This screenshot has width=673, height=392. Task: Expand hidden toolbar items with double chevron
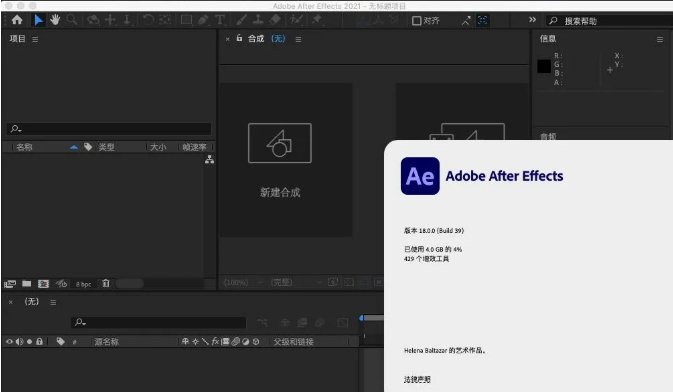point(532,20)
